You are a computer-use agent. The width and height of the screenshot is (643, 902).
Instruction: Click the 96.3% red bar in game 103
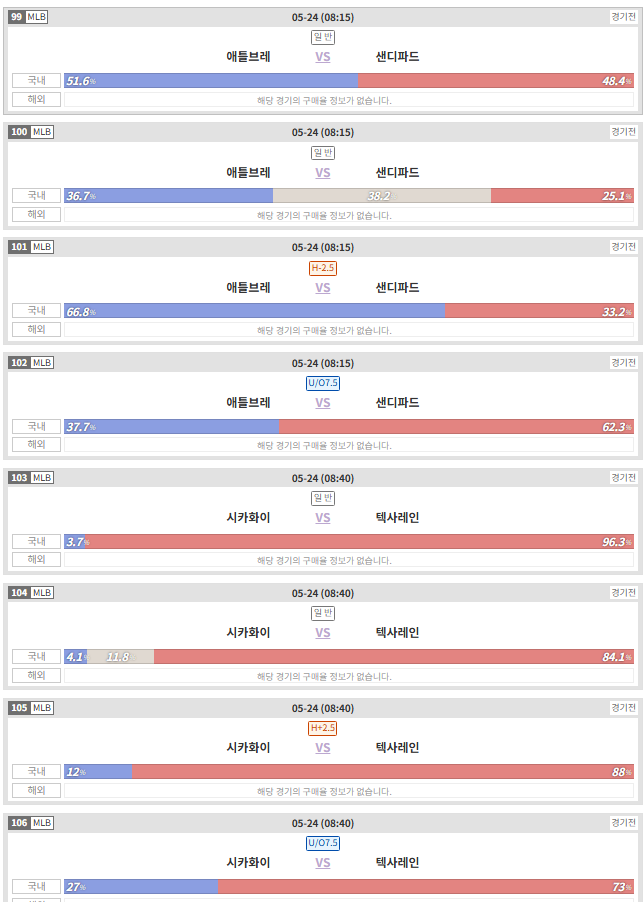pos(359,541)
